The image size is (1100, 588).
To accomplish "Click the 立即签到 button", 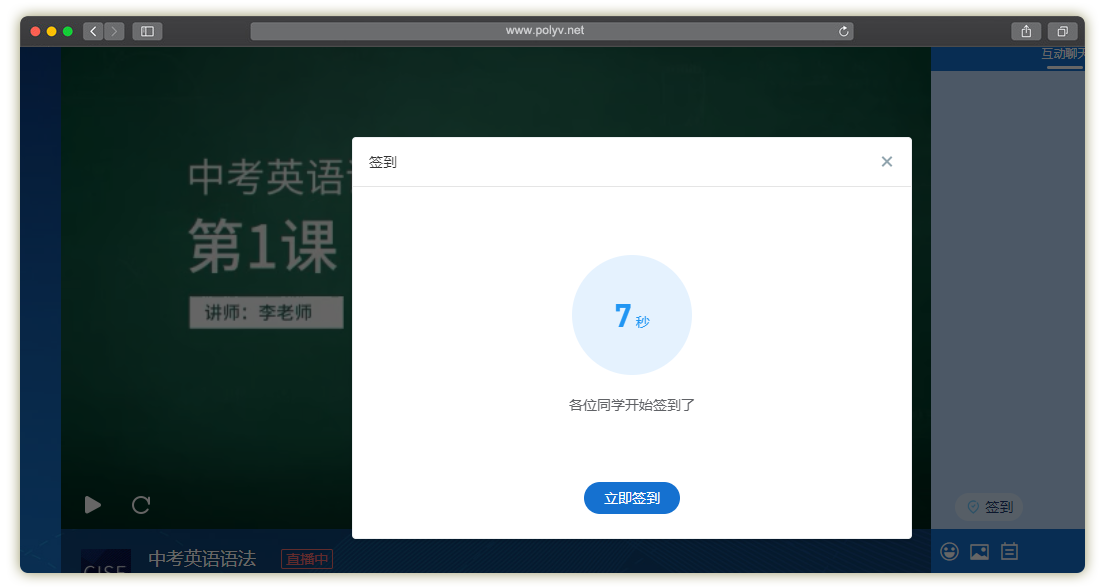I will 631,498.
